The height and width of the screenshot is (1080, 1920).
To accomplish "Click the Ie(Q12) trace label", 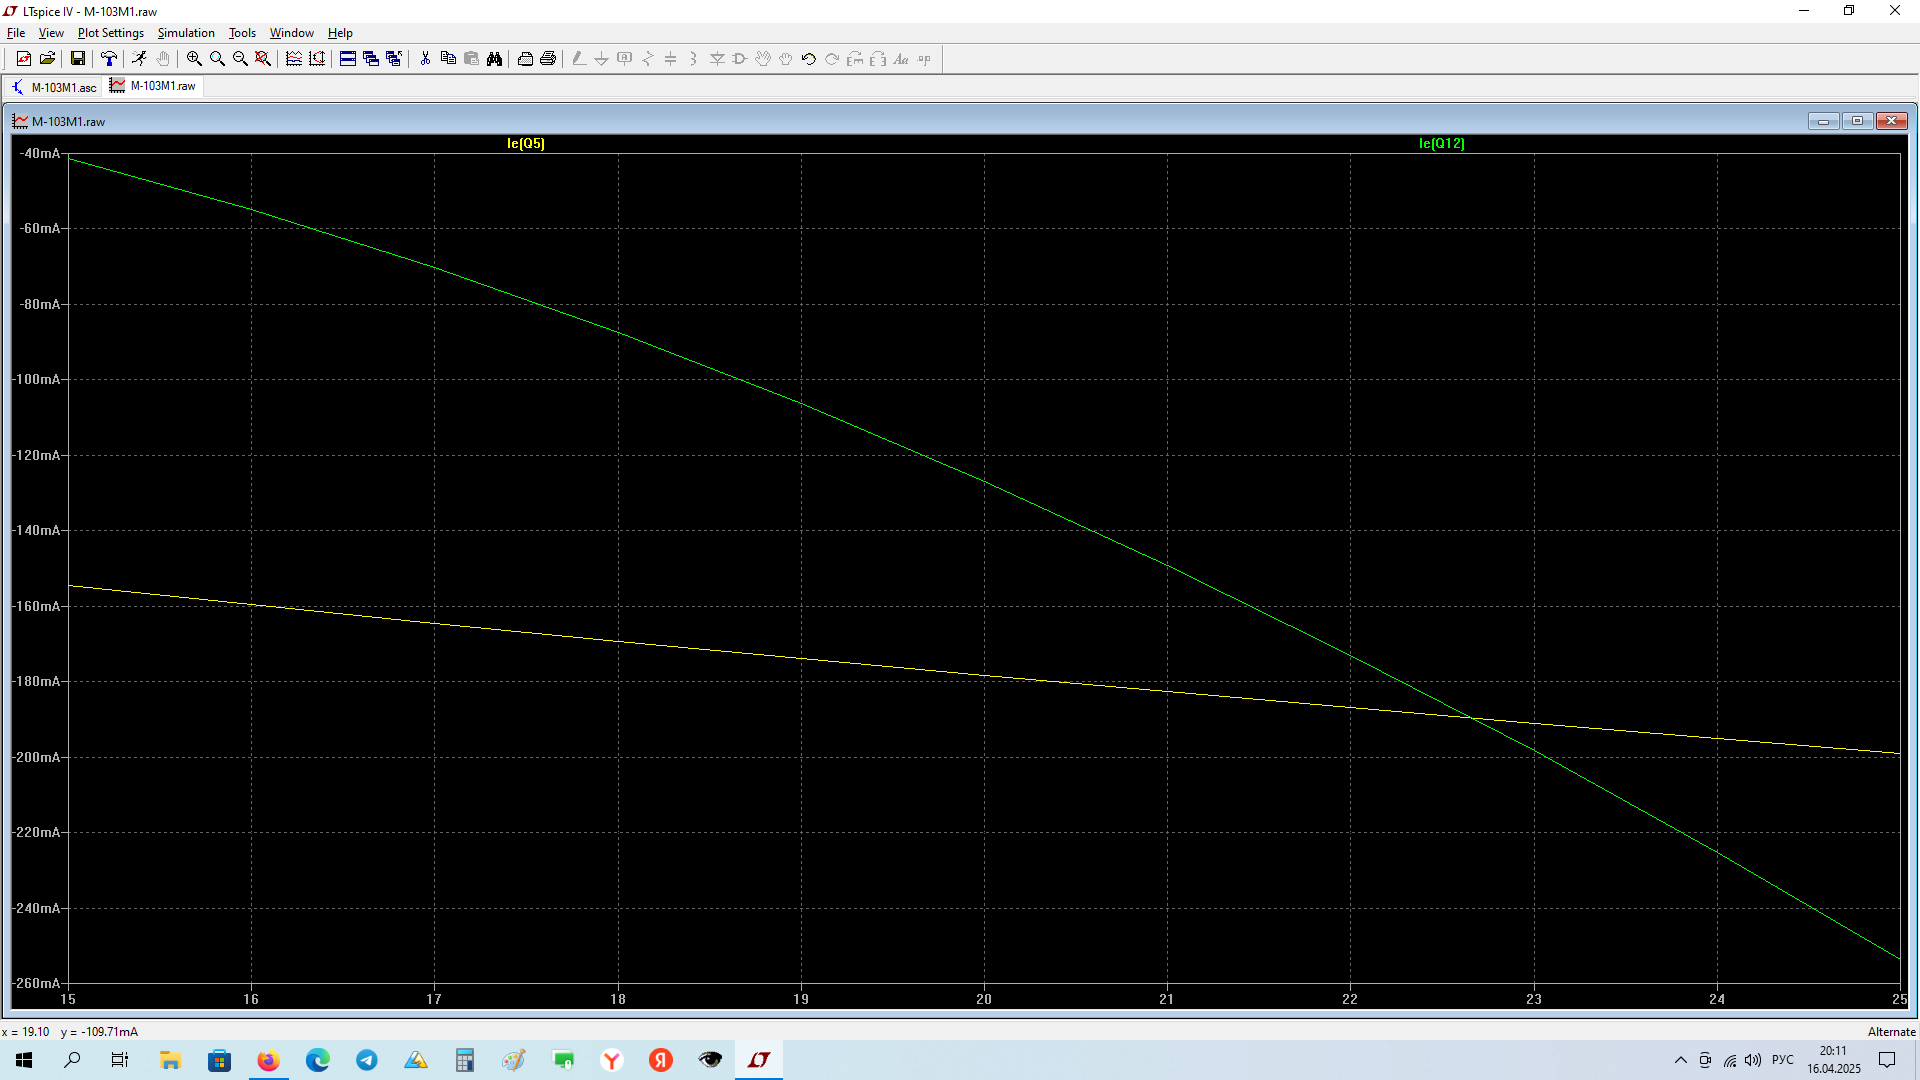I will (x=1441, y=143).
